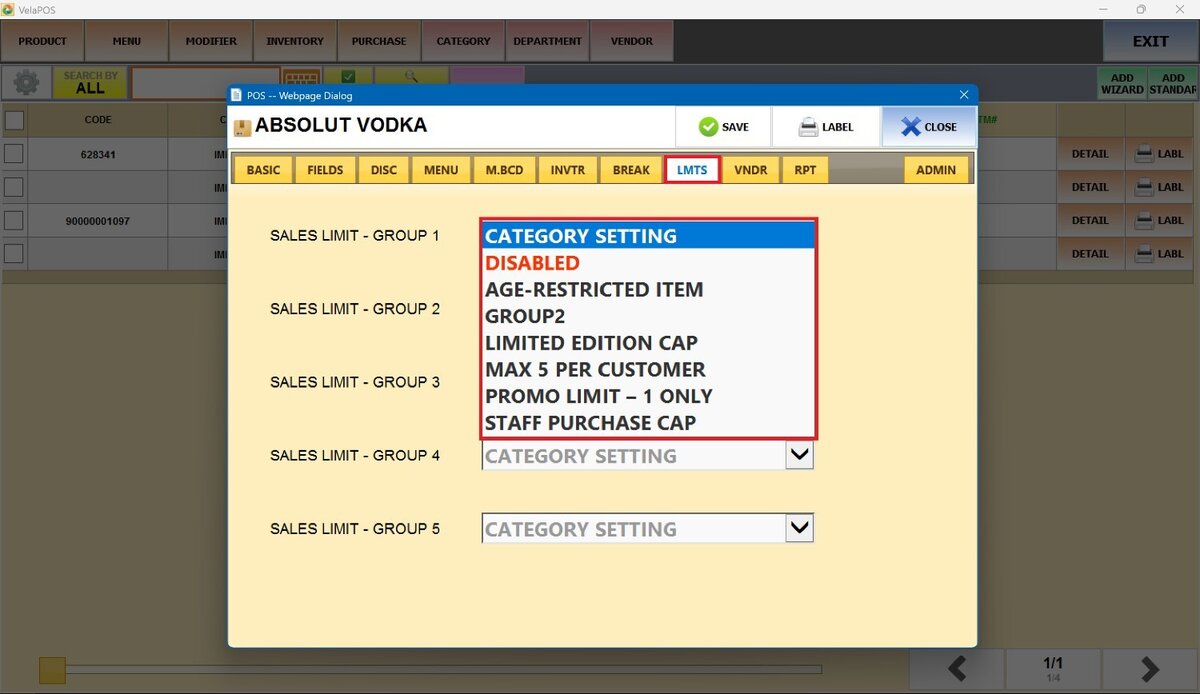
Task: Open the DEPARTMENT section
Action: (x=547, y=41)
